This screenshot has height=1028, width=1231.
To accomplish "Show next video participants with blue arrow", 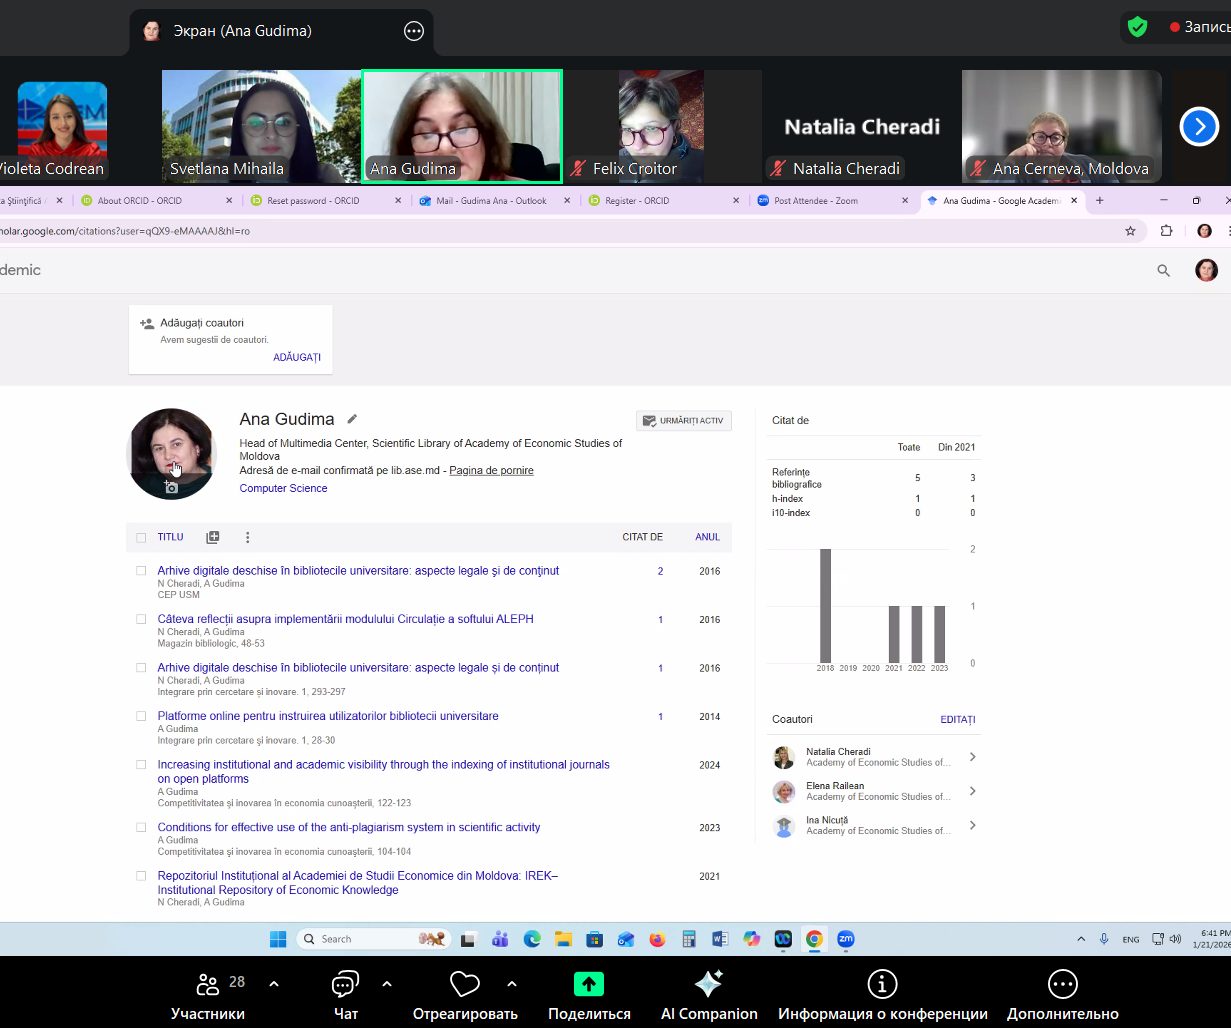I will (x=1198, y=127).
